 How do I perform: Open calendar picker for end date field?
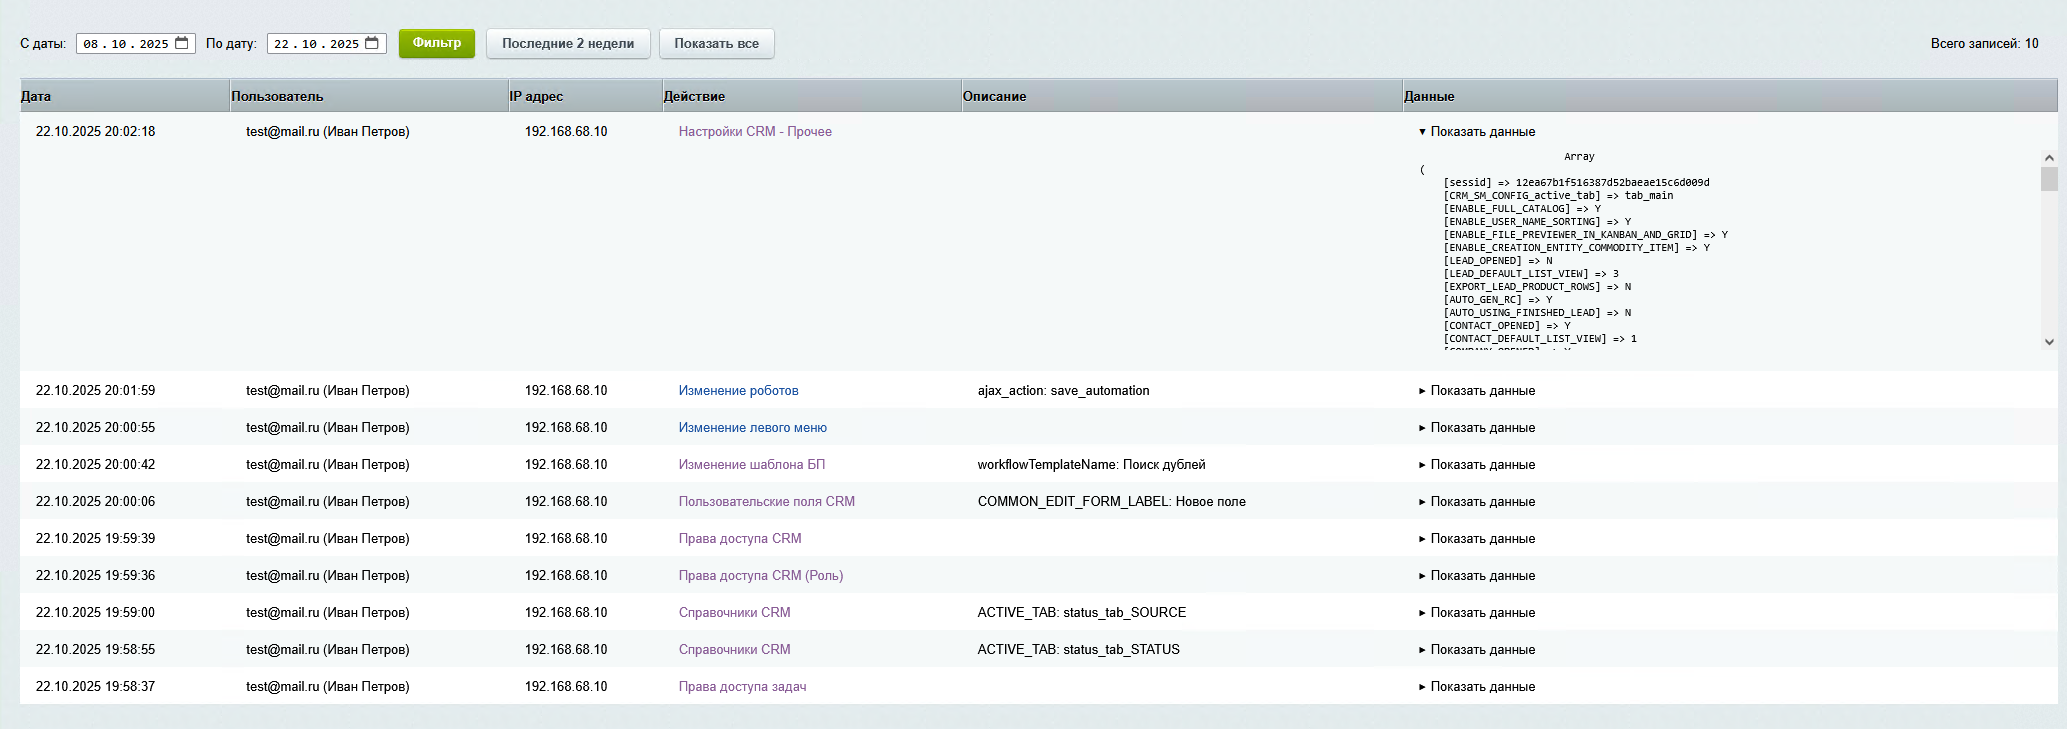[372, 43]
